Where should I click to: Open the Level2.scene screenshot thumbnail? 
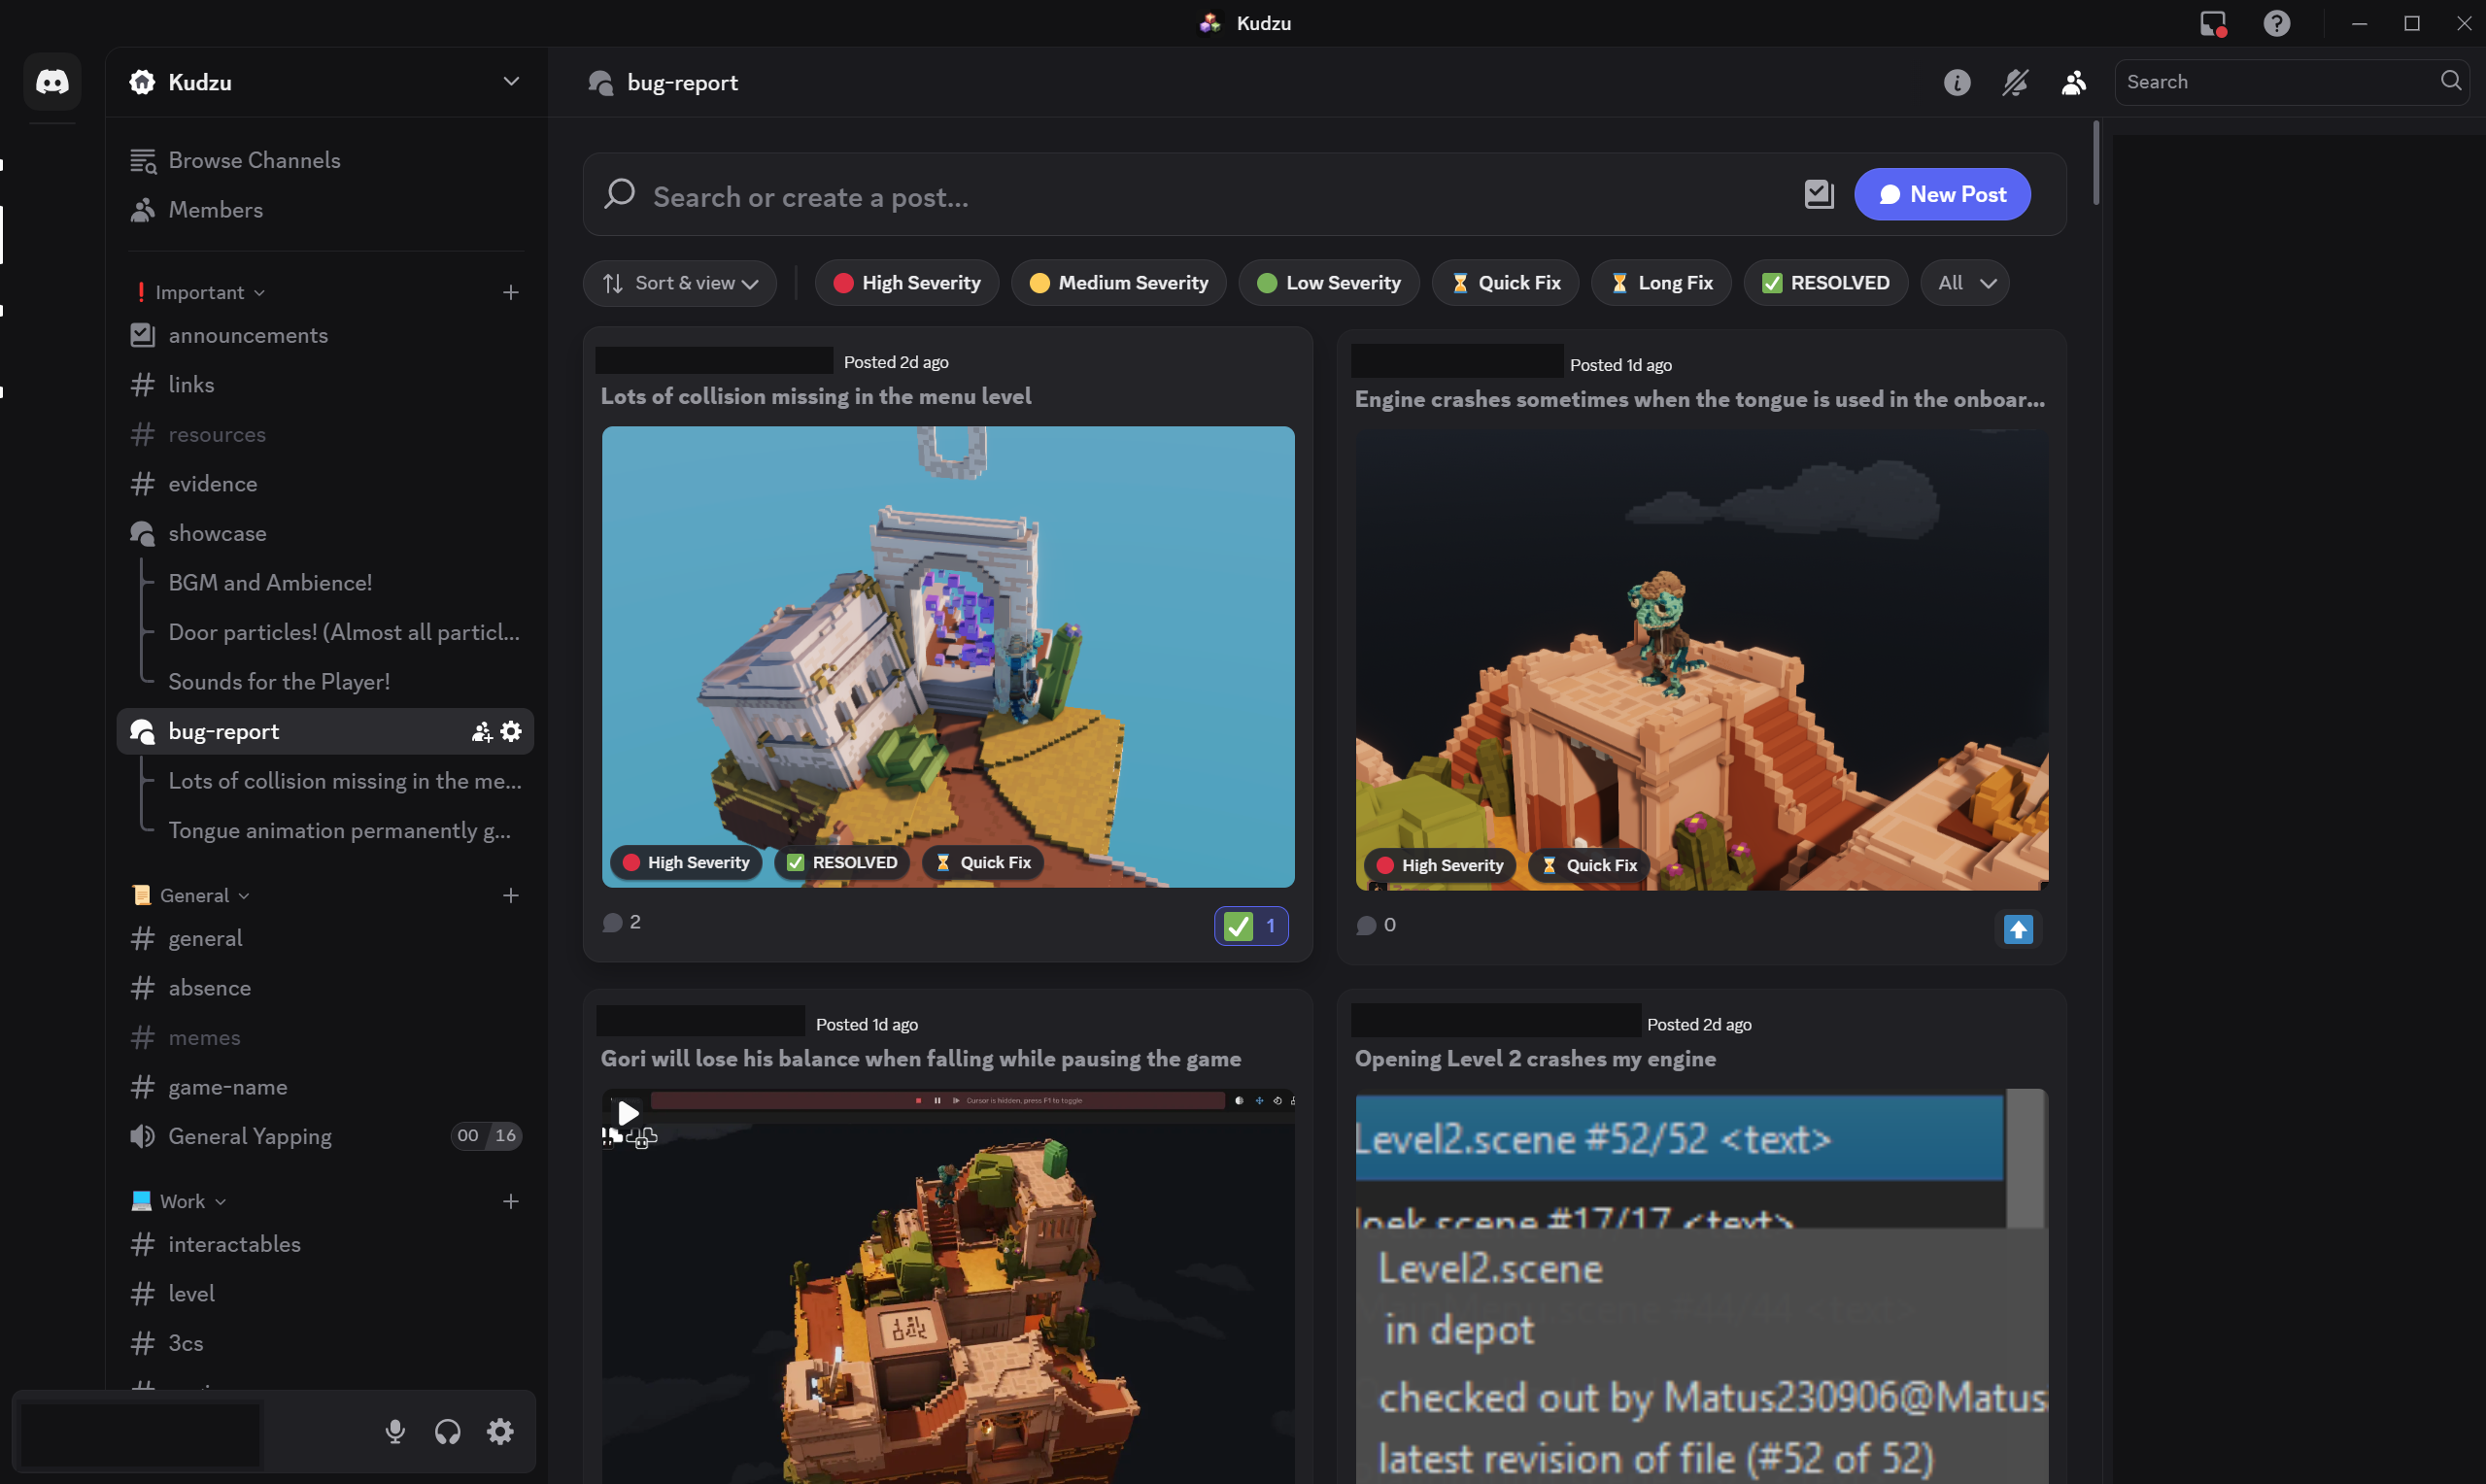1701,1287
